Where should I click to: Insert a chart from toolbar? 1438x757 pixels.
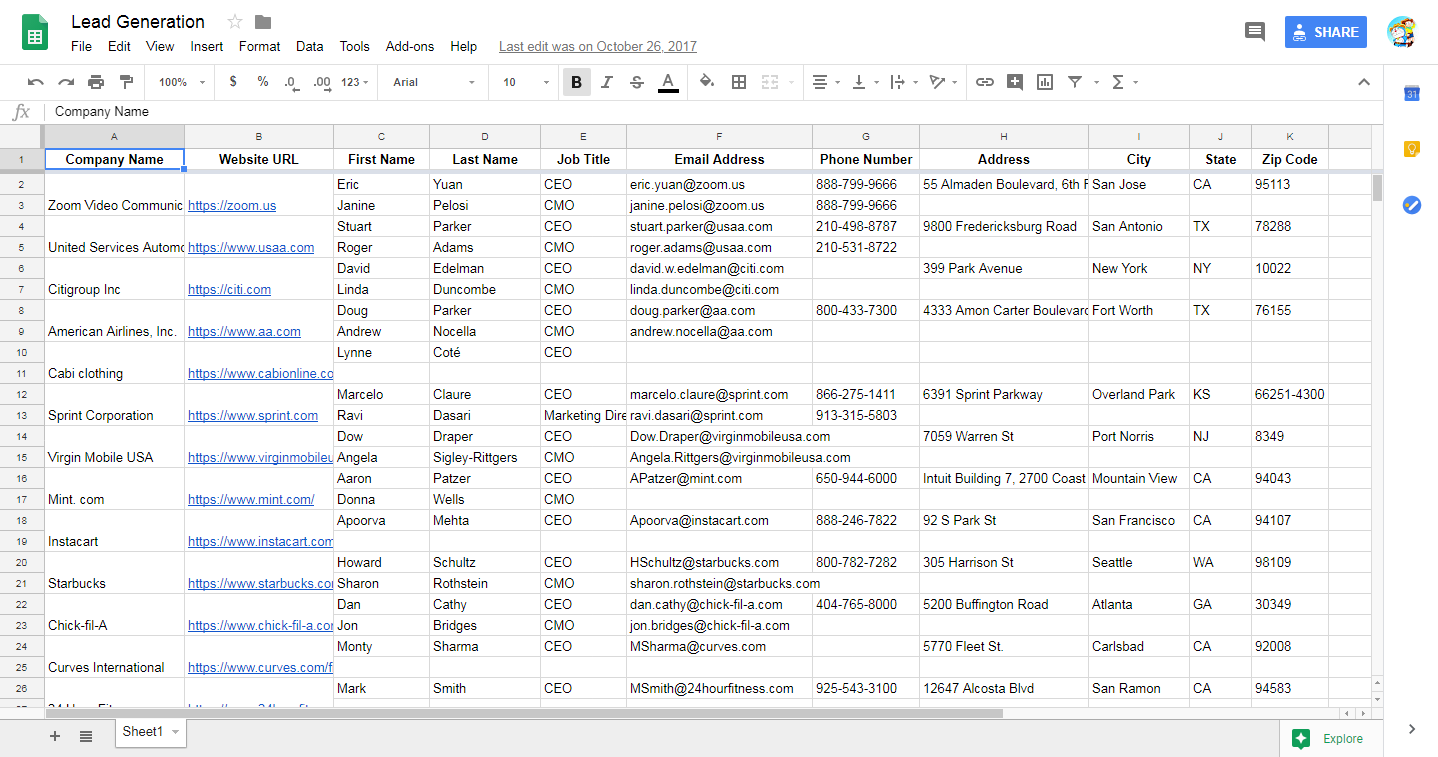click(x=1045, y=82)
